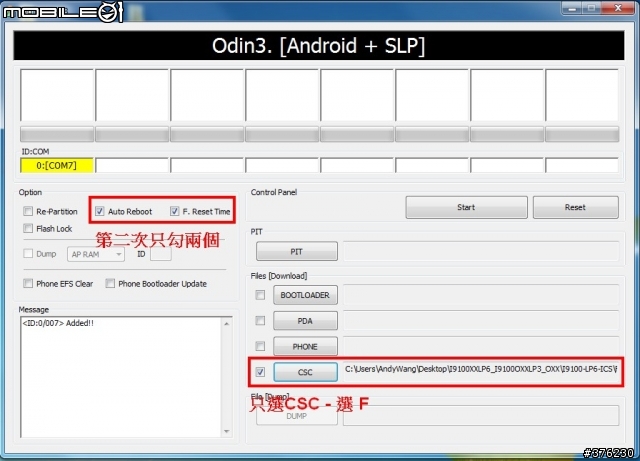Uncheck the Auto Reboot checkbox
Image resolution: width=640 pixels, height=461 pixels.
(x=99, y=211)
